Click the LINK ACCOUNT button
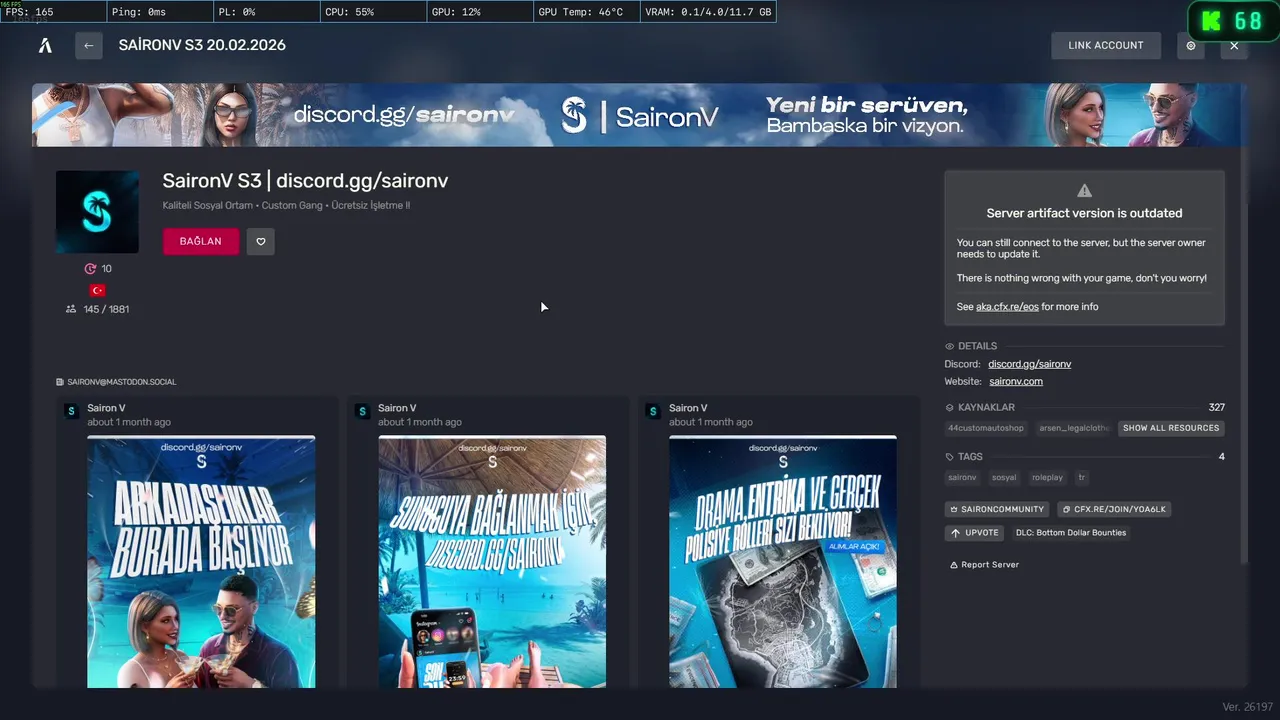The width and height of the screenshot is (1280, 720). click(1106, 45)
